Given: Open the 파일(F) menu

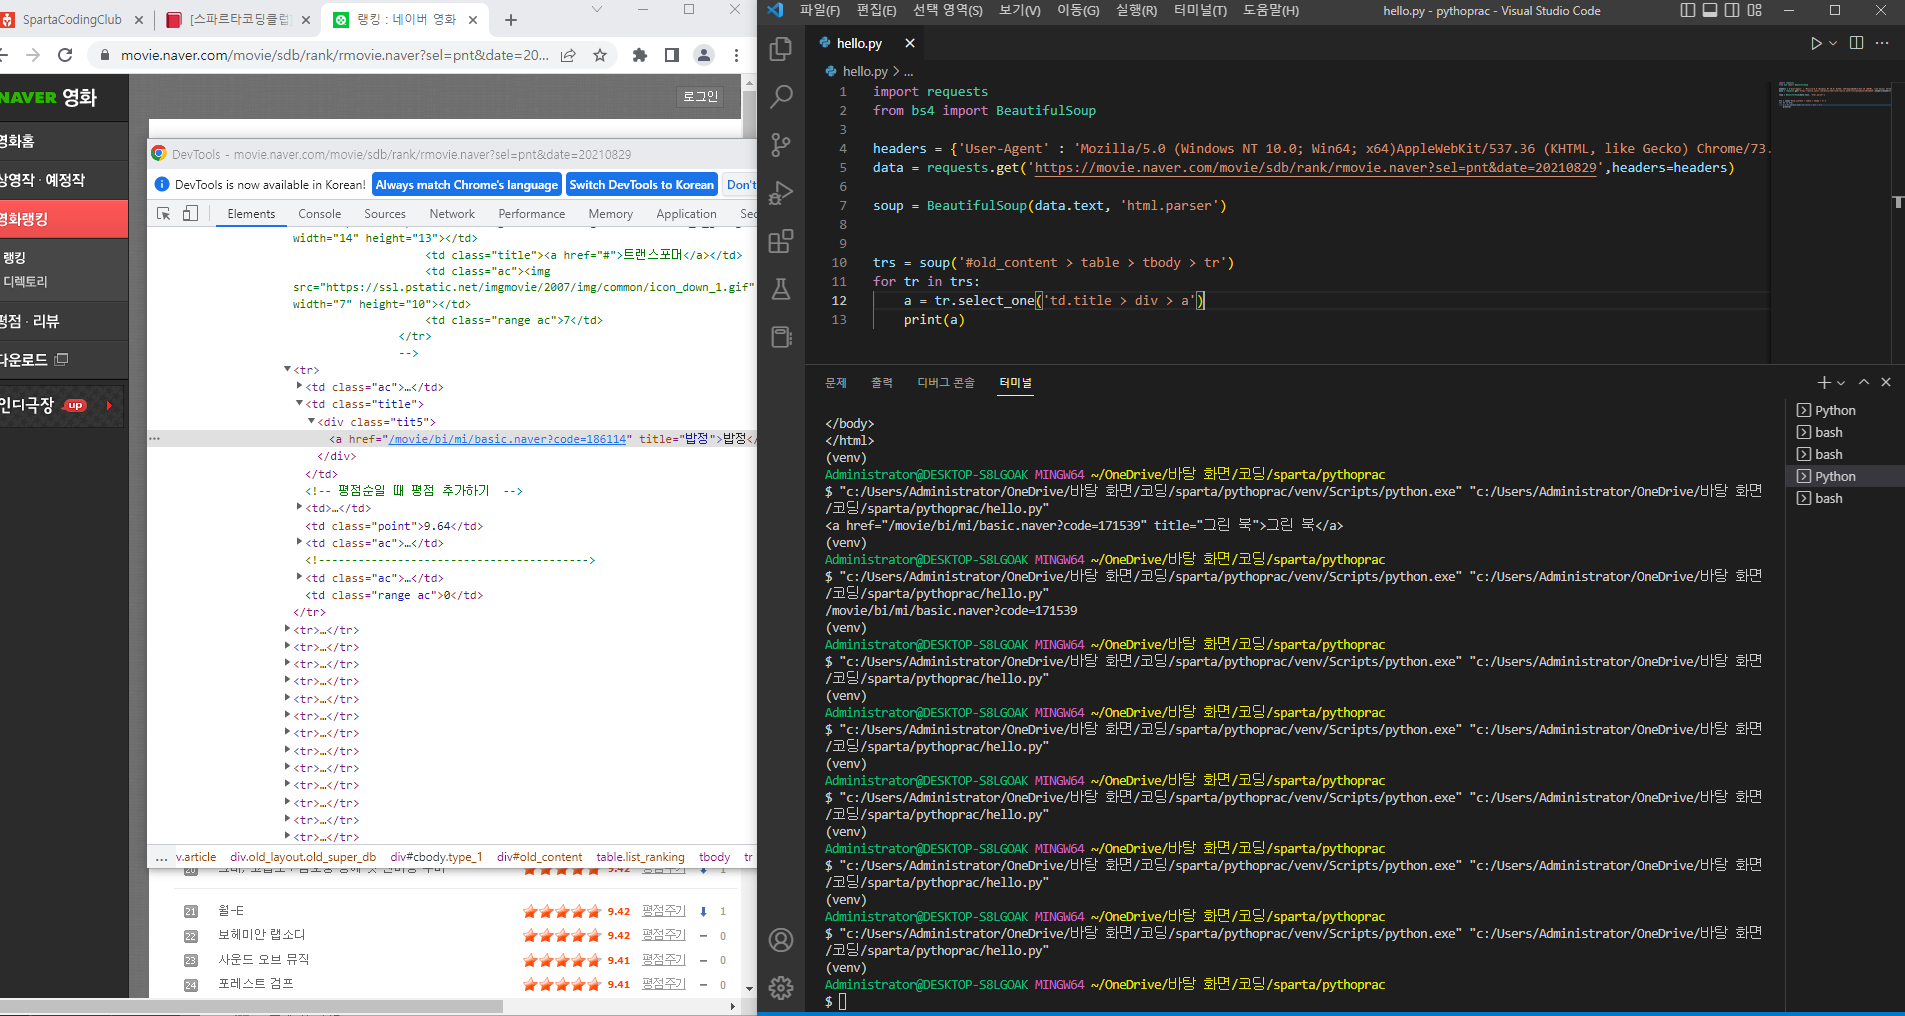Looking at the screenshot, I should point(820,10).
